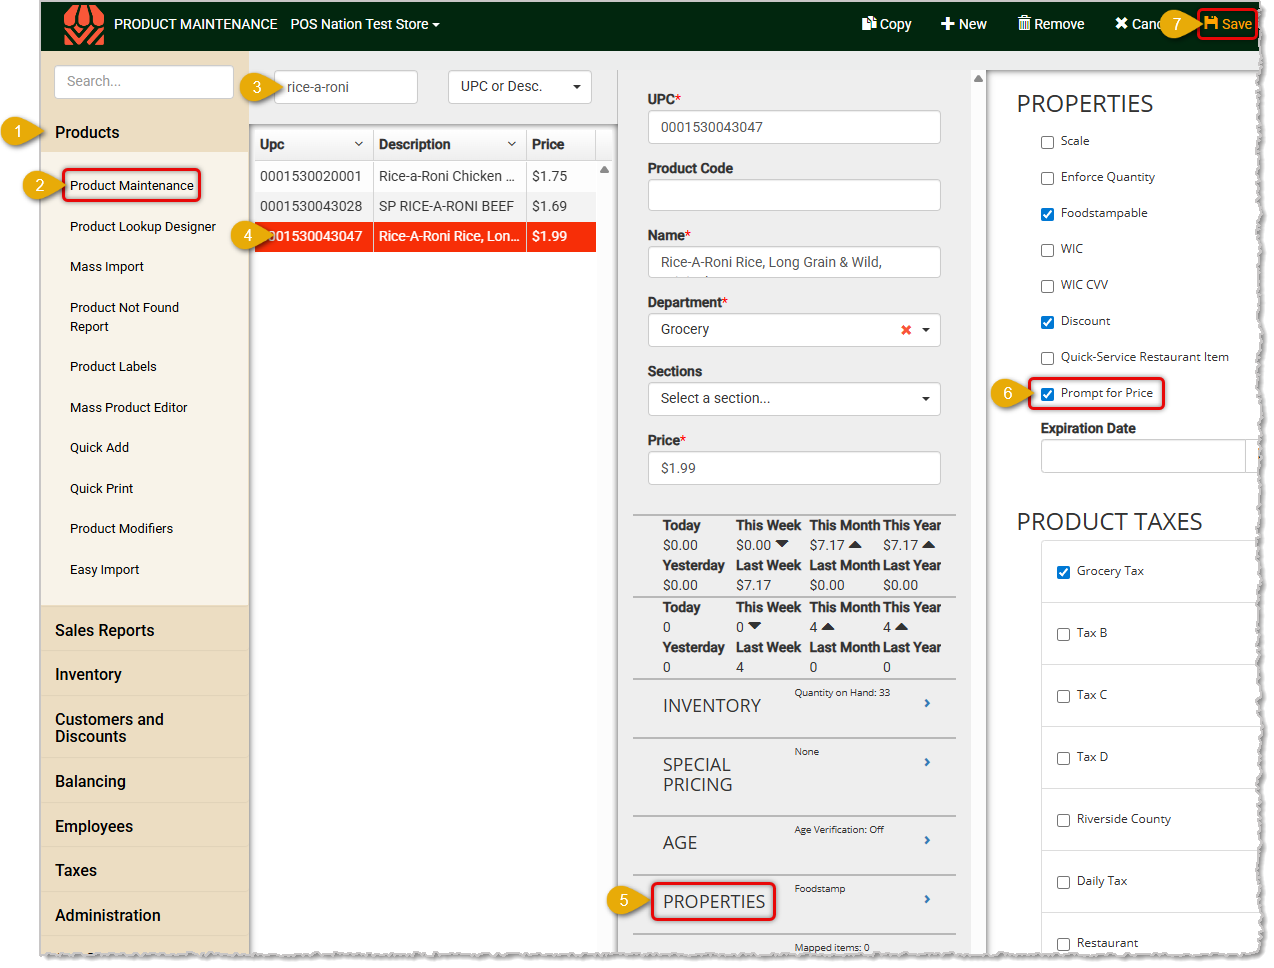Click the UPC input field
Screen dimensions: 1274x968
(x=794, y=128)
